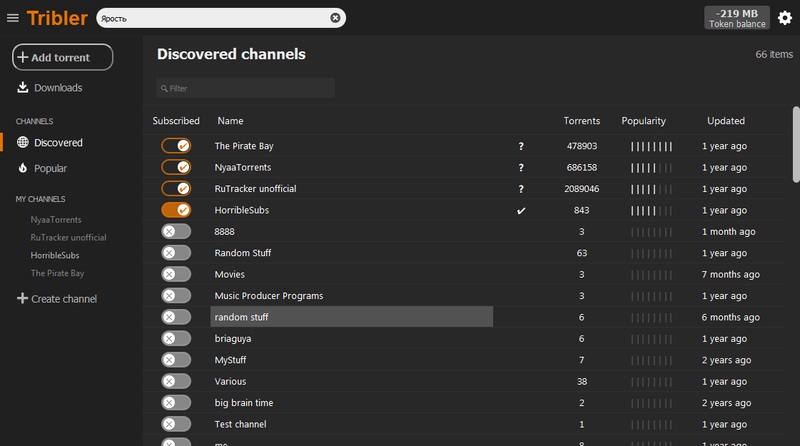Clear the search box text
The width and height of the screenshot is (800, 446).
coord(335,17)
